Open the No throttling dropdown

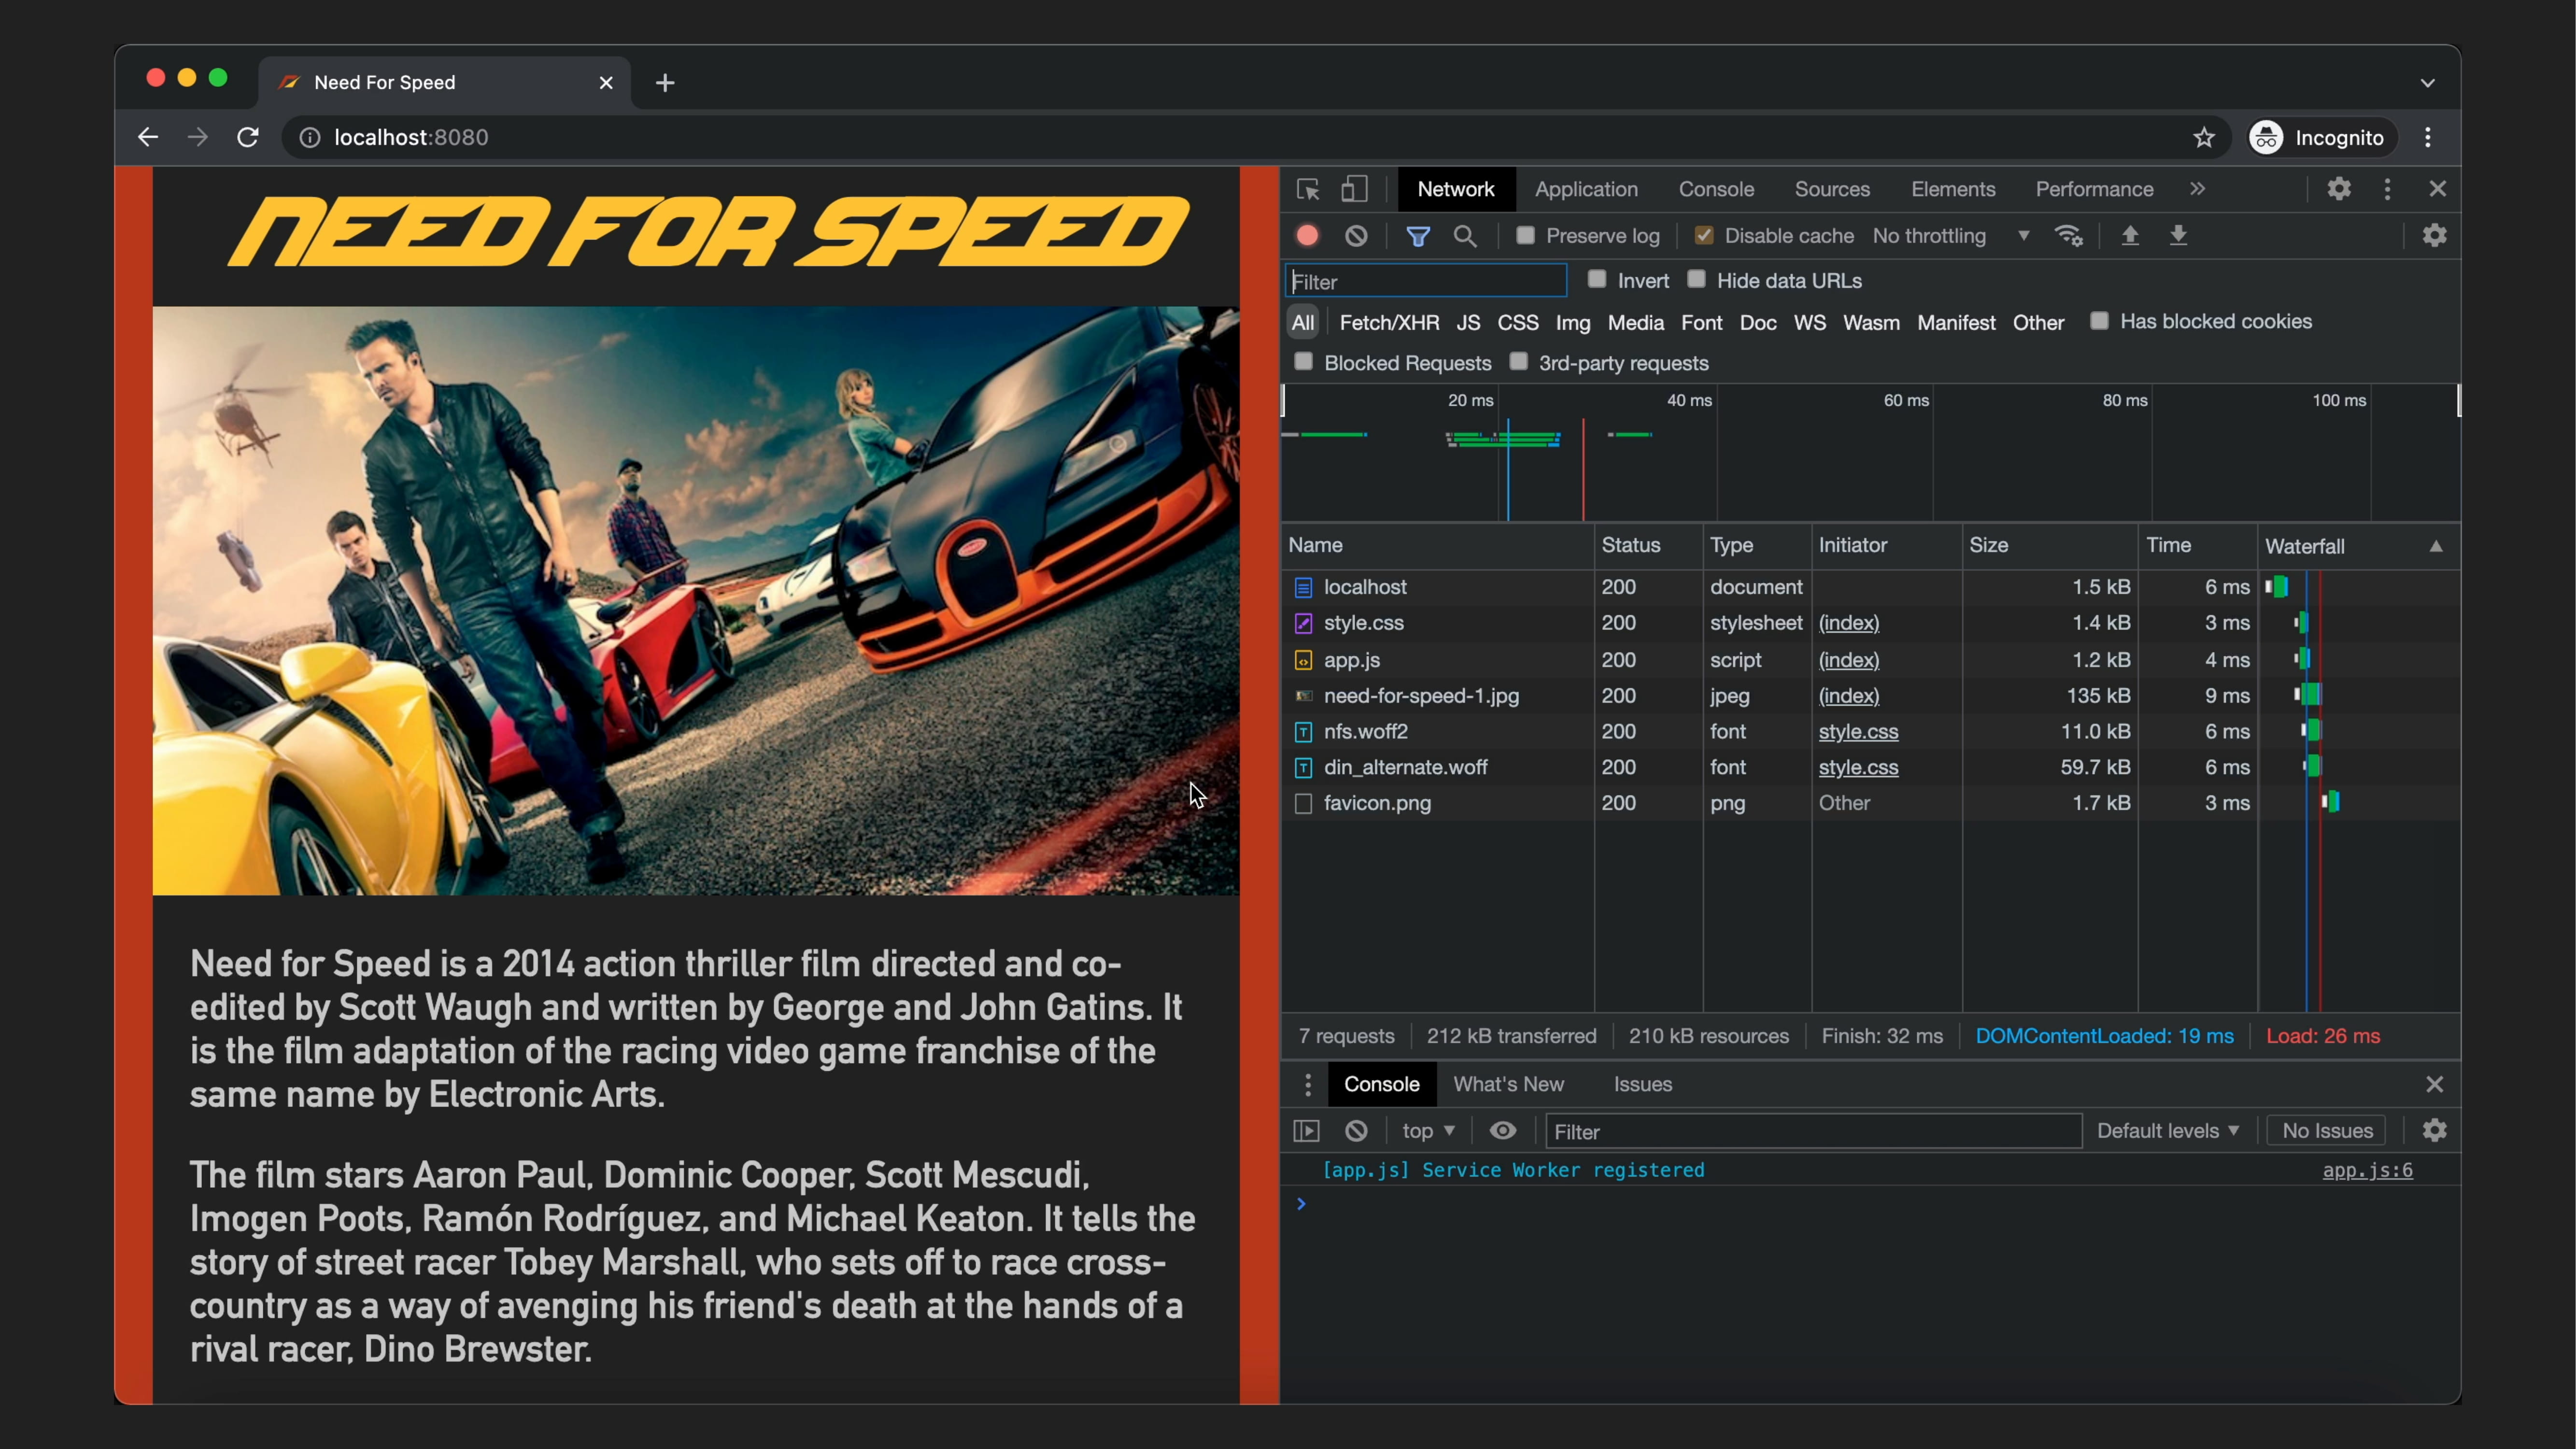(x=1950, y=236)
